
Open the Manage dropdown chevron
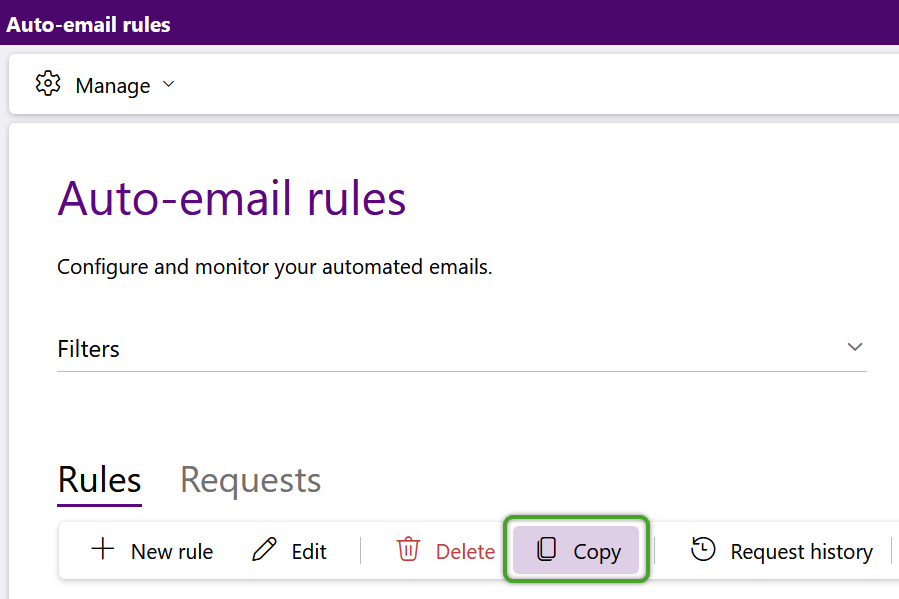point(169,84)
